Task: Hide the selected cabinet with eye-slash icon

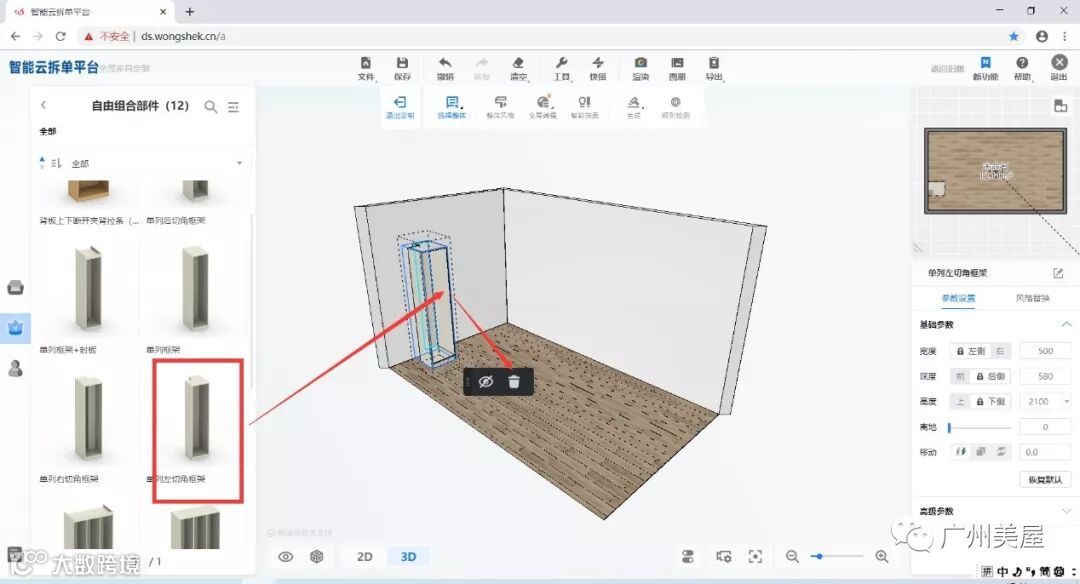Action: pos(486,382)
